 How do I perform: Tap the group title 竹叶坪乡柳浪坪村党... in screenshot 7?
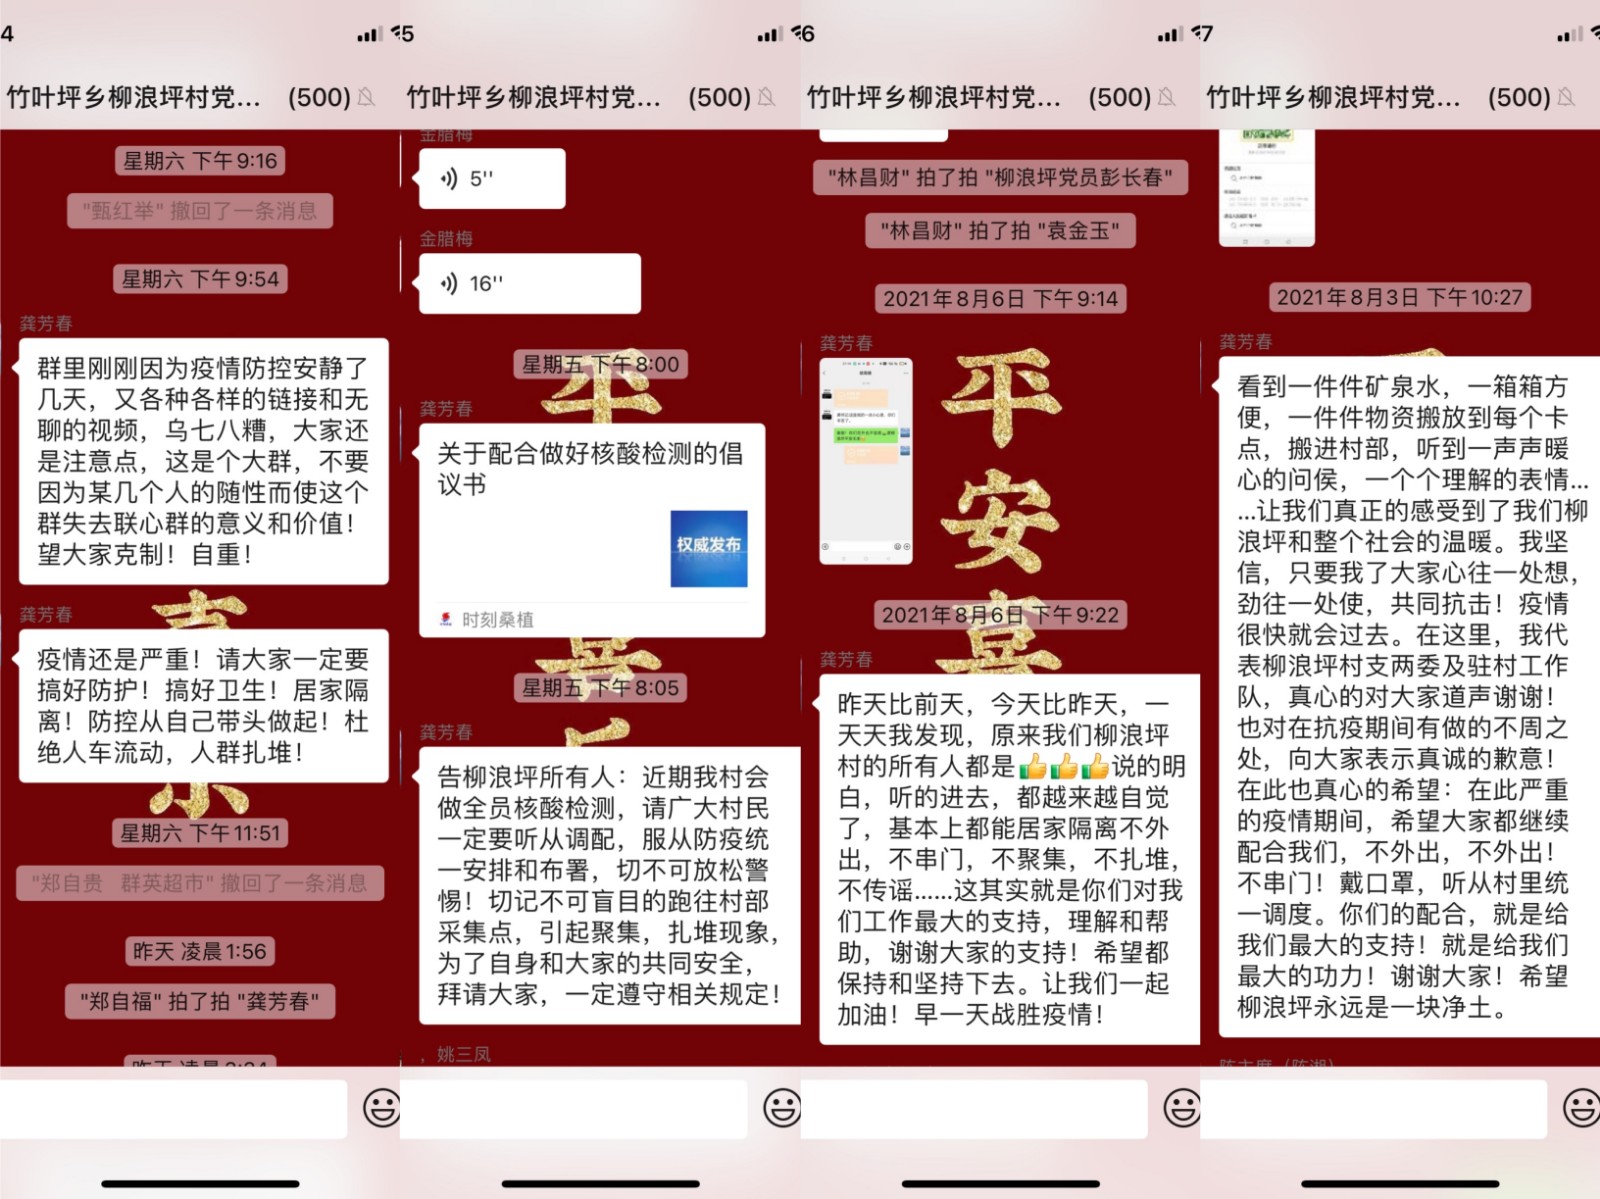coord(1333,97)
